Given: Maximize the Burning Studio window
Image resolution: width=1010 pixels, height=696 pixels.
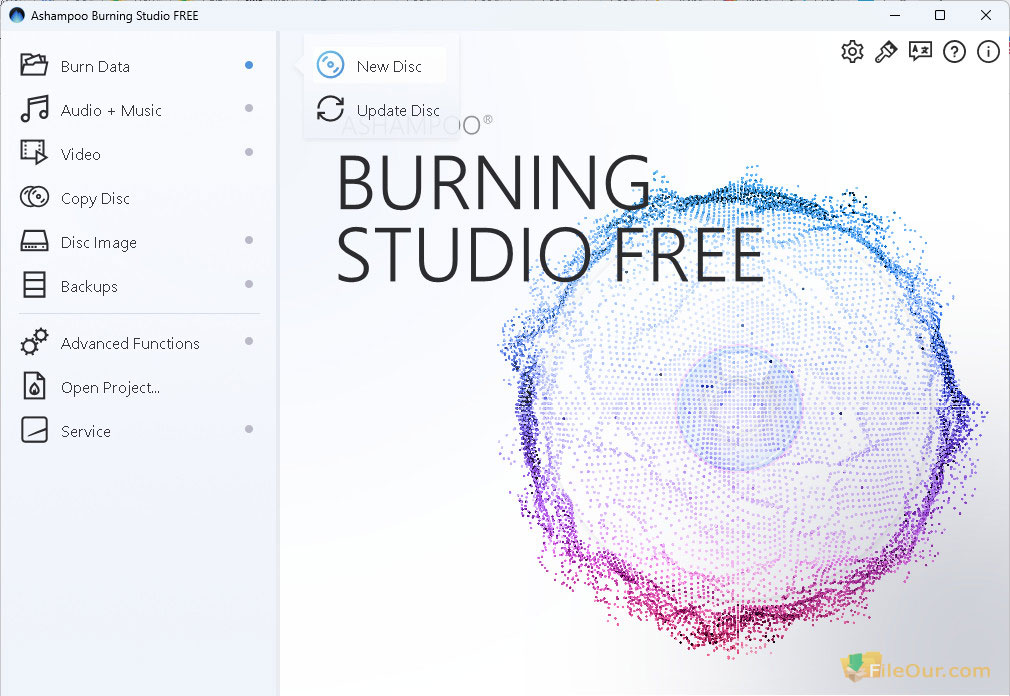Looking at the screenshot, I should tap(940, 15).
